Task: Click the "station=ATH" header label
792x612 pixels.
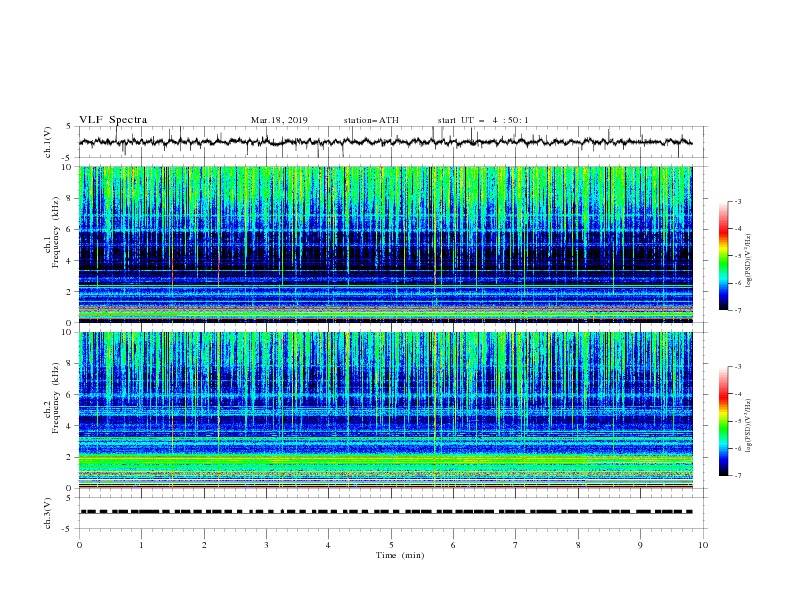Action: click(371, 120)
